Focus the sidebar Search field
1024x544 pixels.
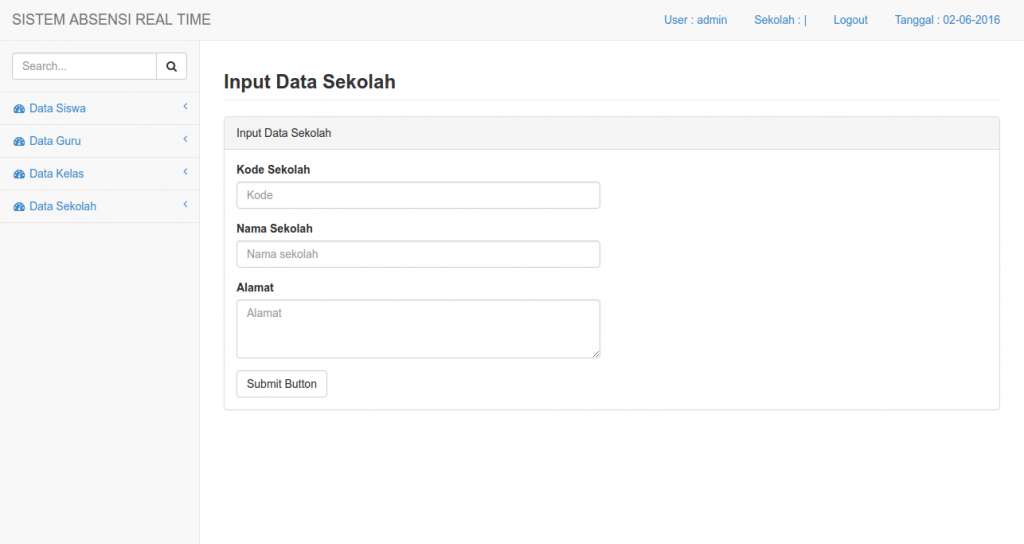[x=84, y=66]
